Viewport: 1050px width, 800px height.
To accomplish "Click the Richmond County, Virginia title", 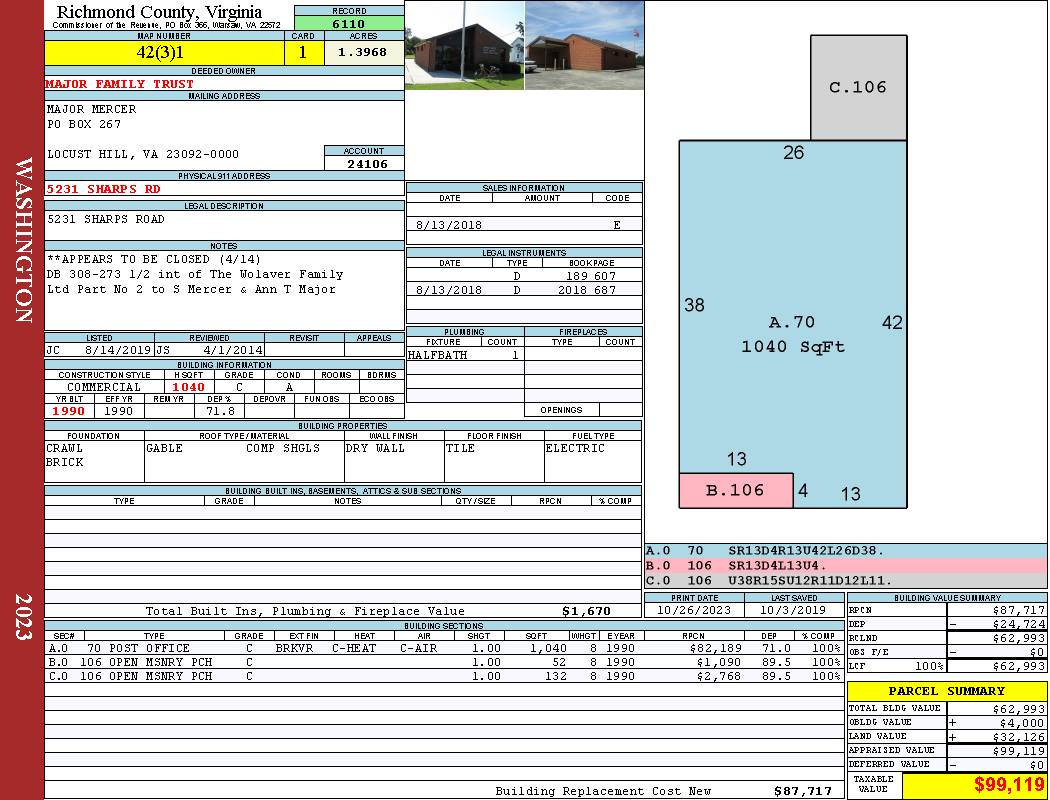I will (159, 11).
